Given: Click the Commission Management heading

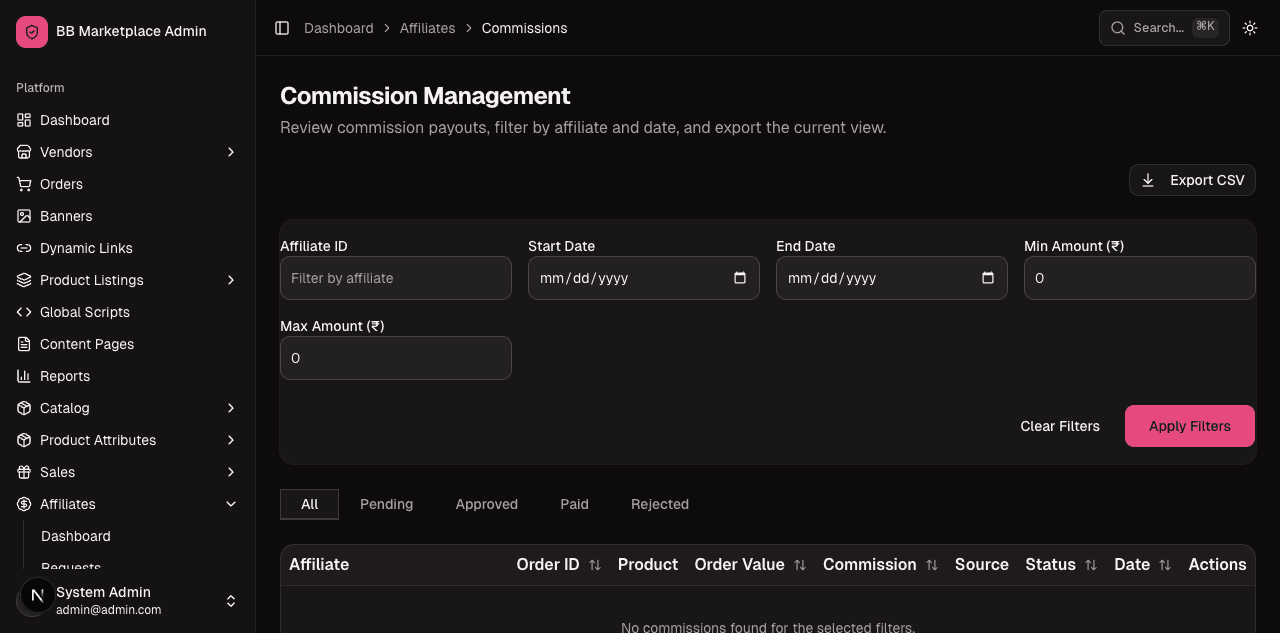Looking at the screenshot, I should click(425, 96).
